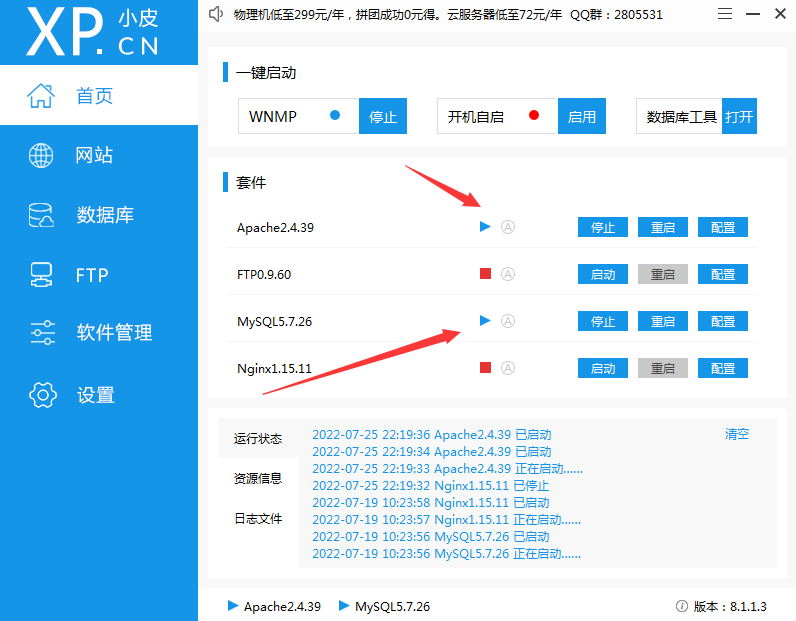Restart MySQL5.7.26 service
796x621 pixels.
(x=662, y=321)
